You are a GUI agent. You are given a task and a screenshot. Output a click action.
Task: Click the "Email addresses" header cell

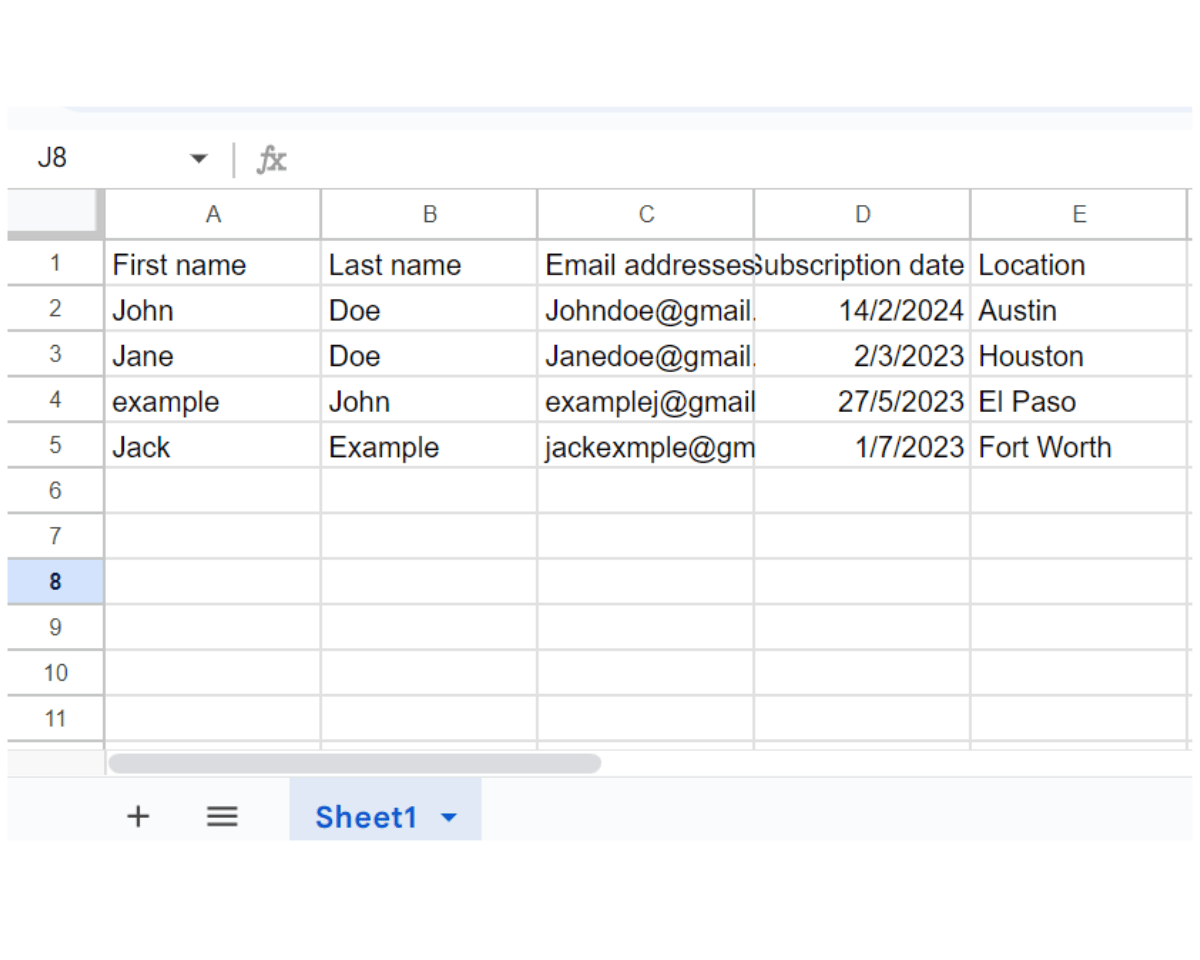(646, 264)
